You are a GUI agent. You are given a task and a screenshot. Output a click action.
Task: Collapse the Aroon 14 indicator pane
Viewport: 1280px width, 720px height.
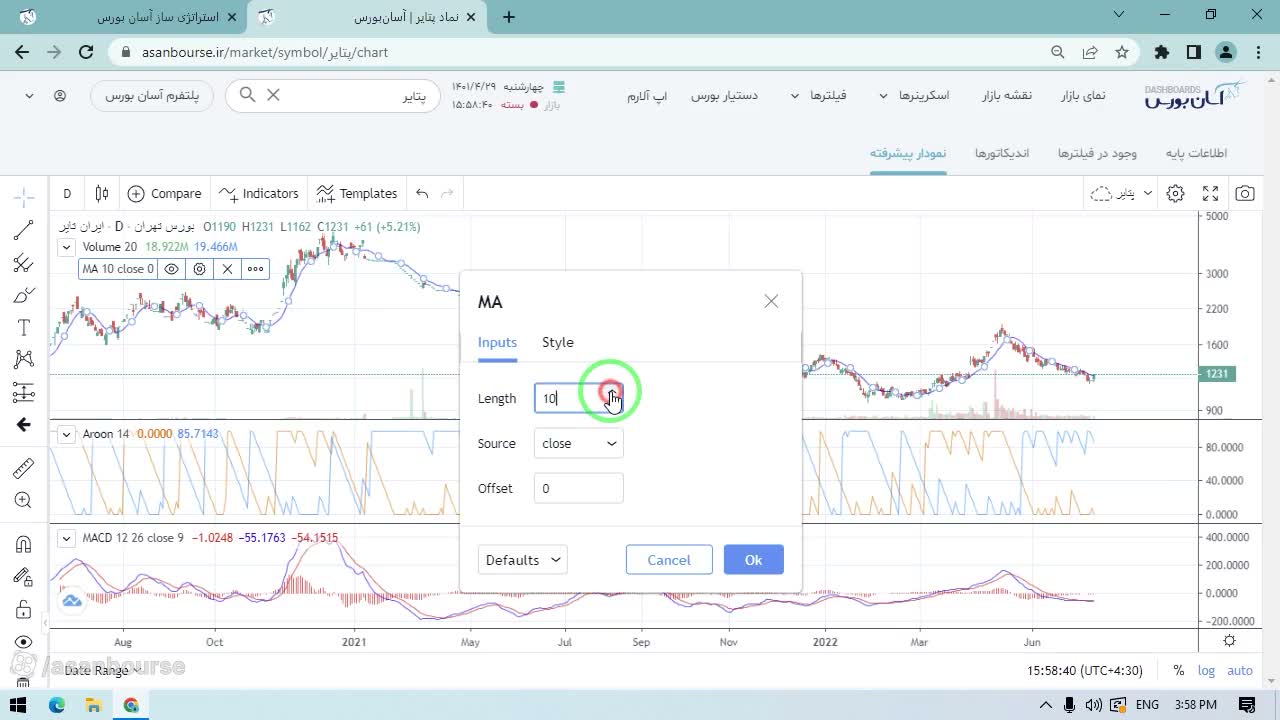click(66, 434)
